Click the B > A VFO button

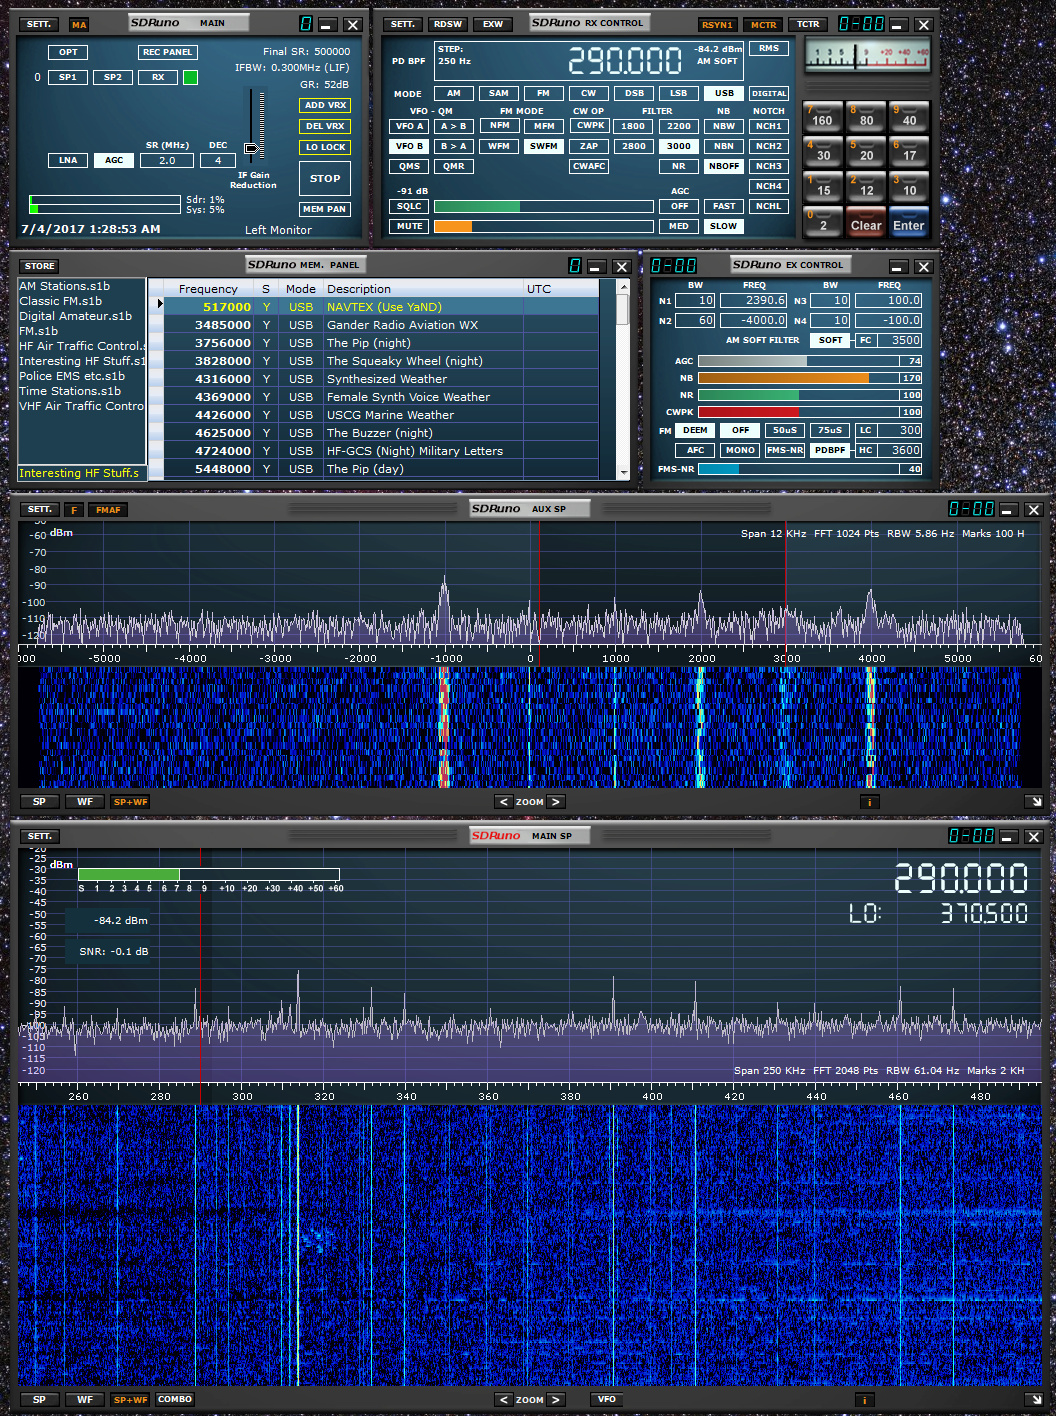pos(454,146)
